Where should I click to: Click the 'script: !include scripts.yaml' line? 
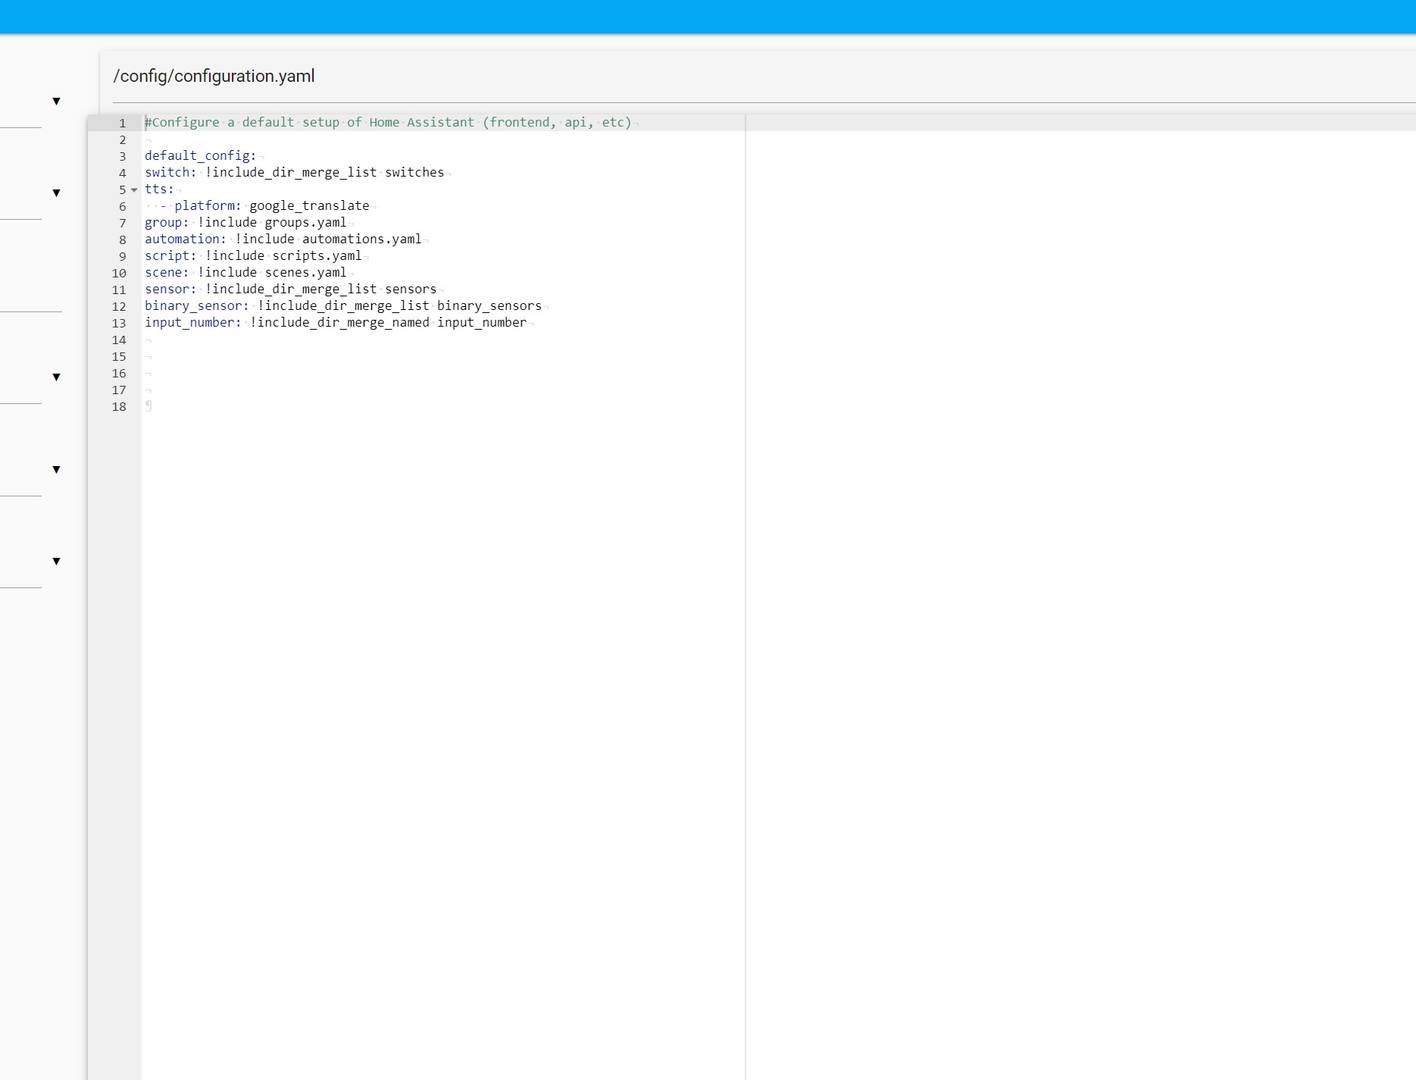click(x=253, y=256)
